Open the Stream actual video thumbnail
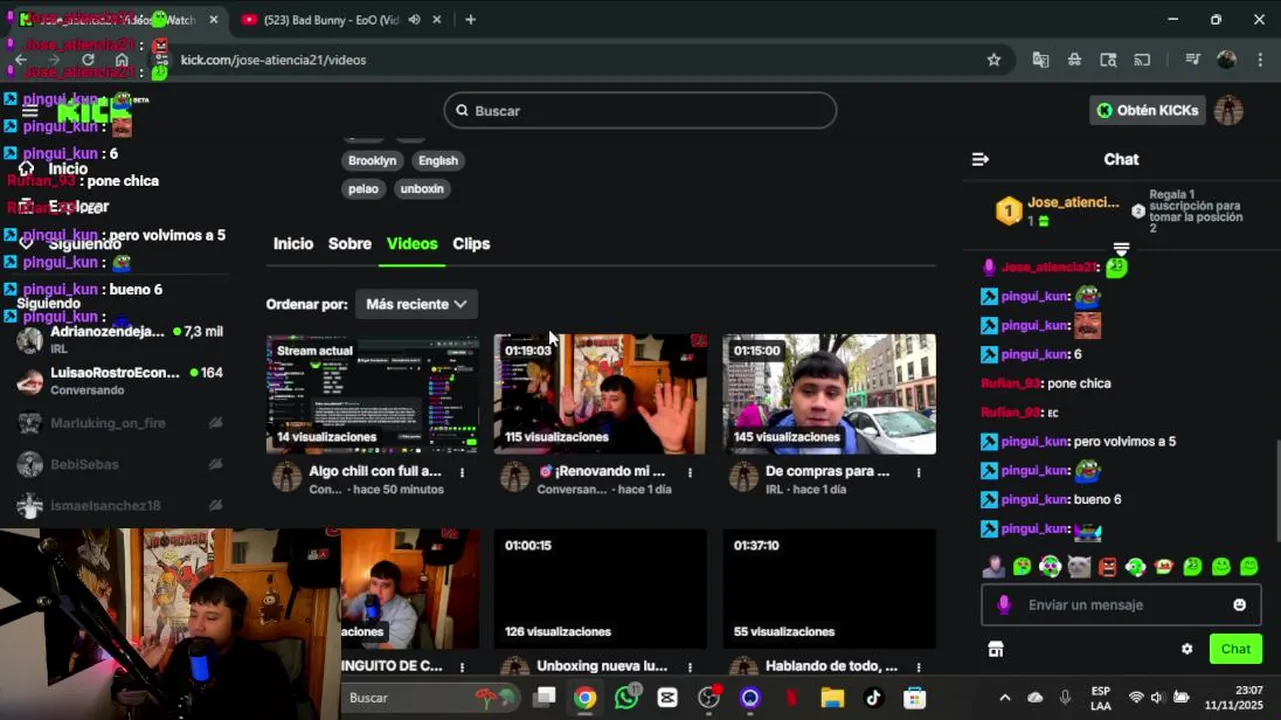The height and width of the screenshot is (720, 1281). pyautogui.click(x=372, y=394)
